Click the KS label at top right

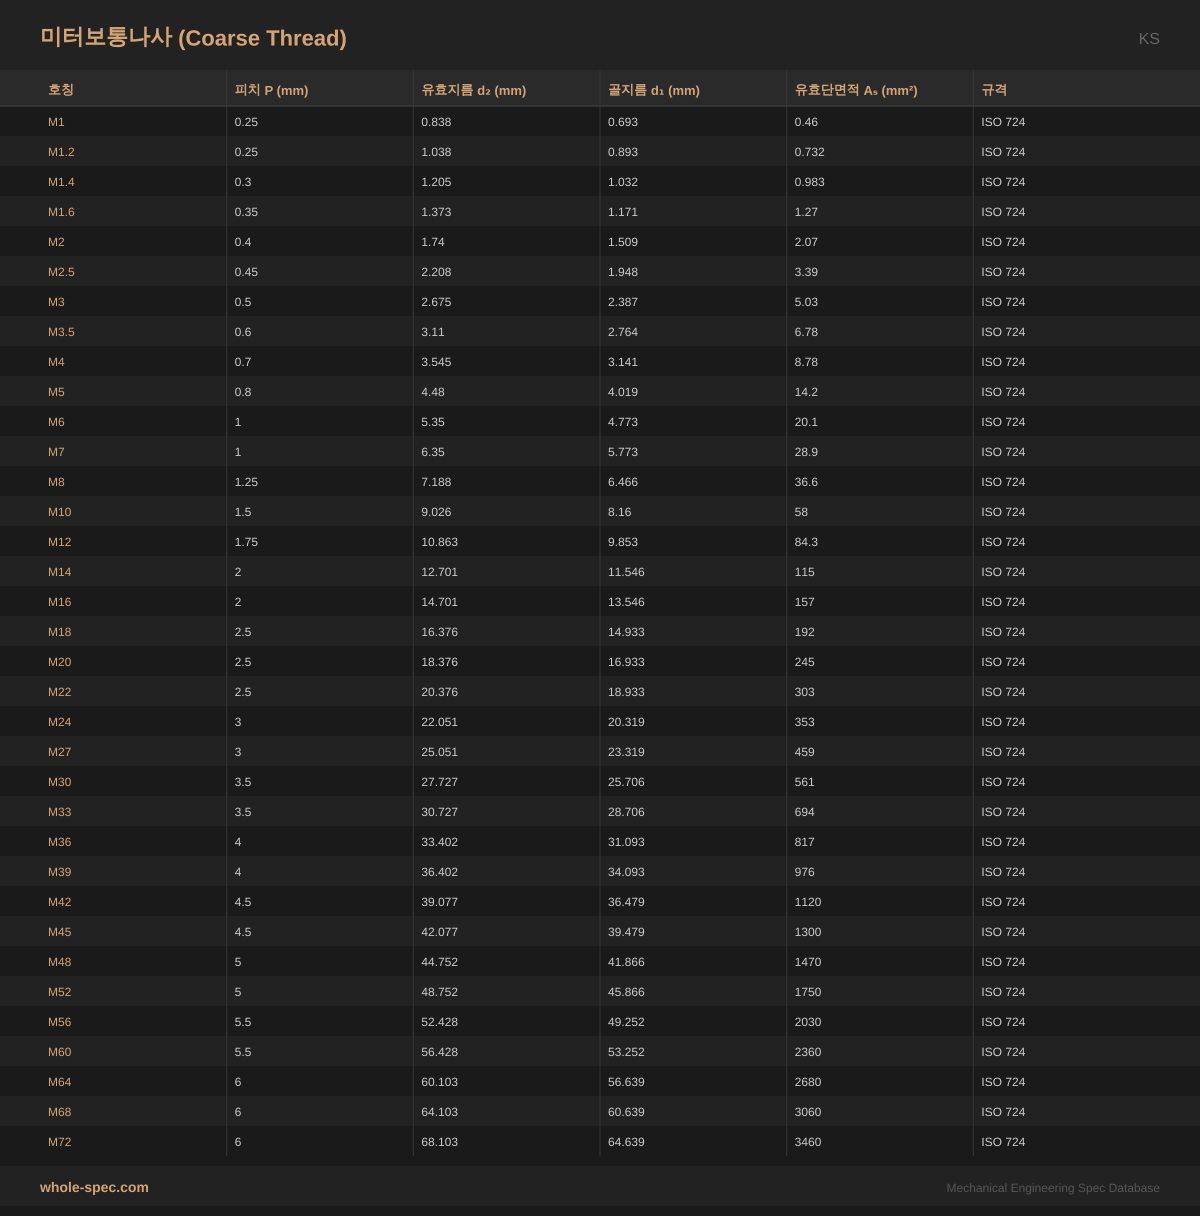point(1148,39)
